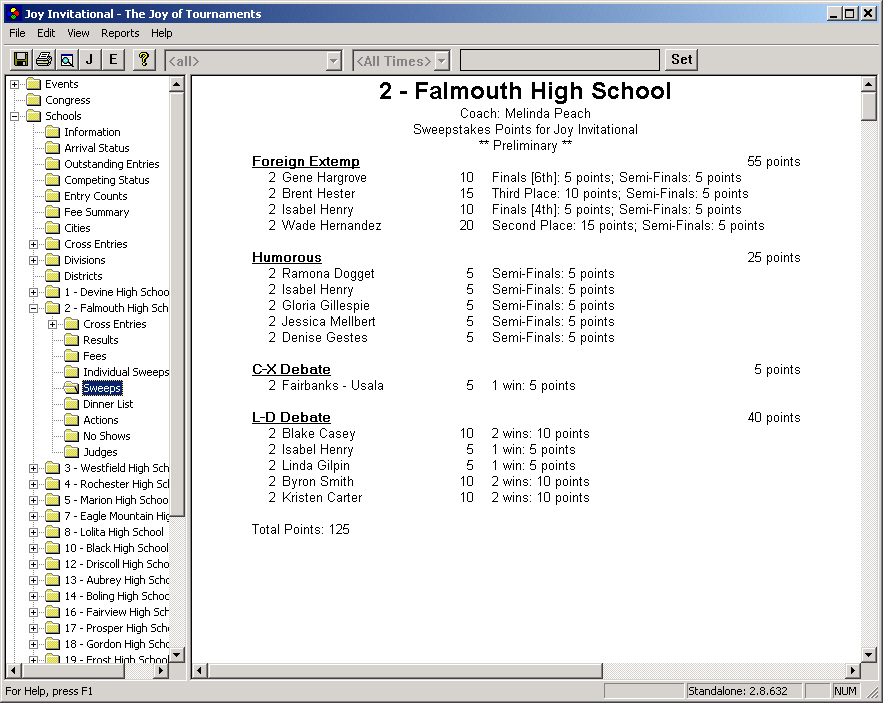The image size is (883, 703).
Task: Select the Dinner List item in the tree
Action: pyautogui.click(x=110, y=403)
